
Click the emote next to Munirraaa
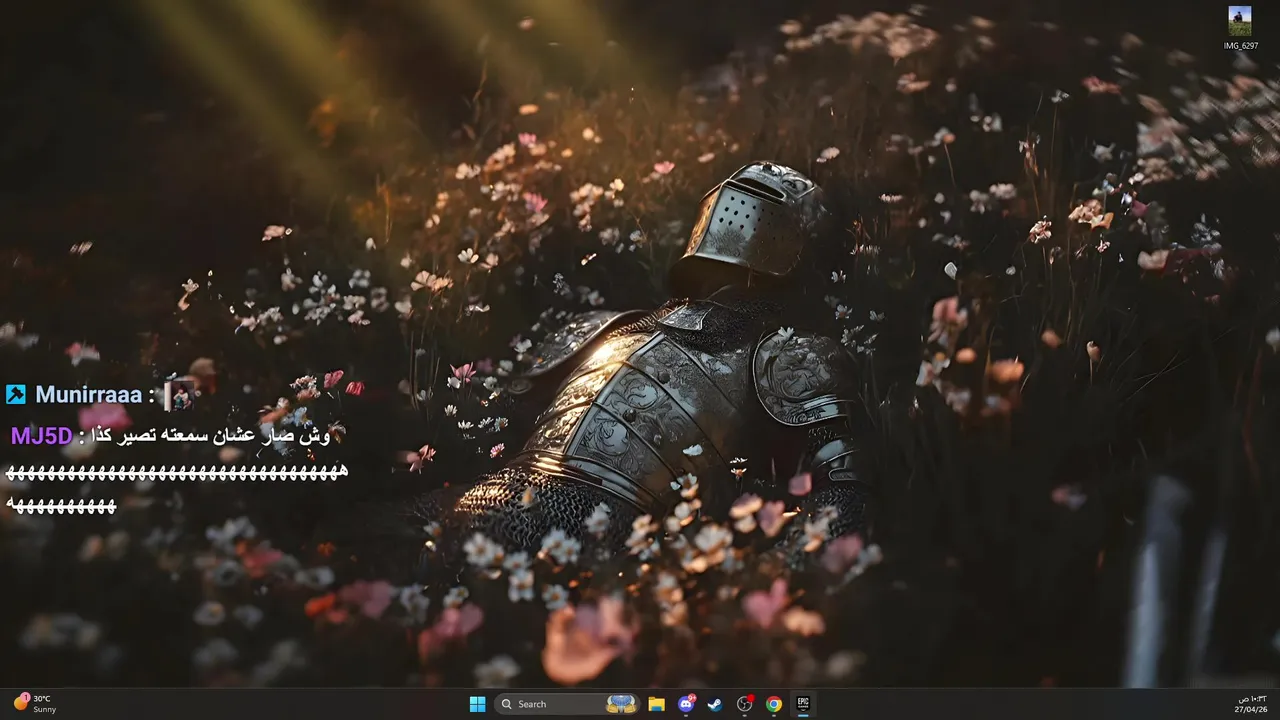[179, 395]
